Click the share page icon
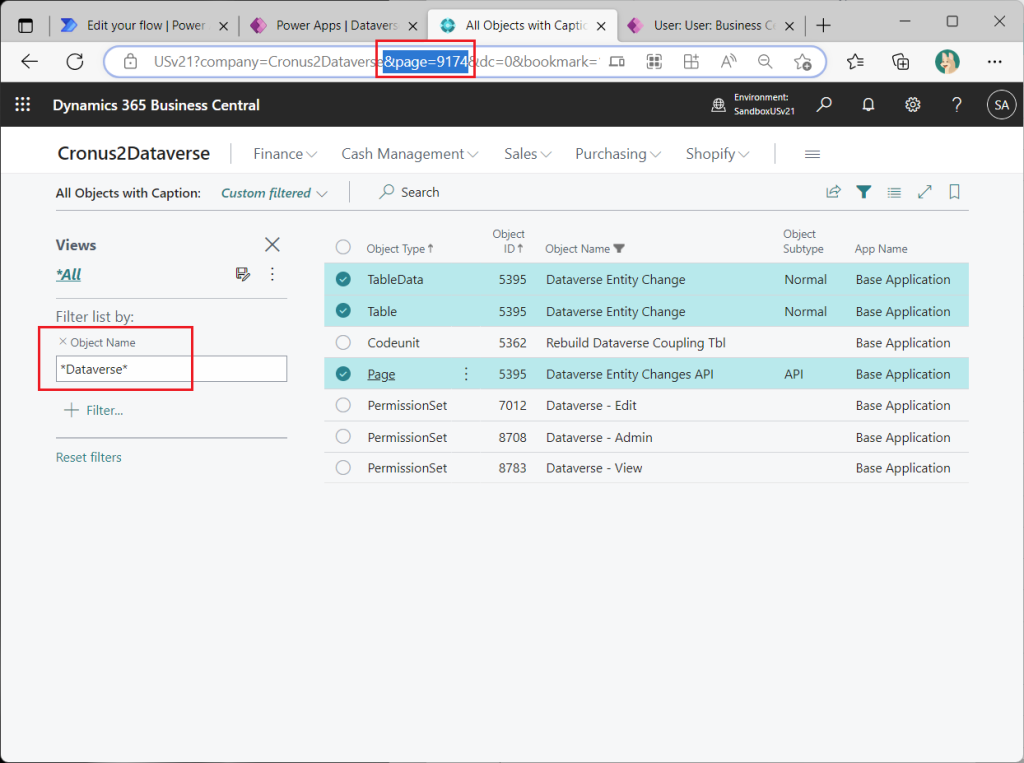The image size is (1024, 763). pyautogui.click(x=833, y=192)
